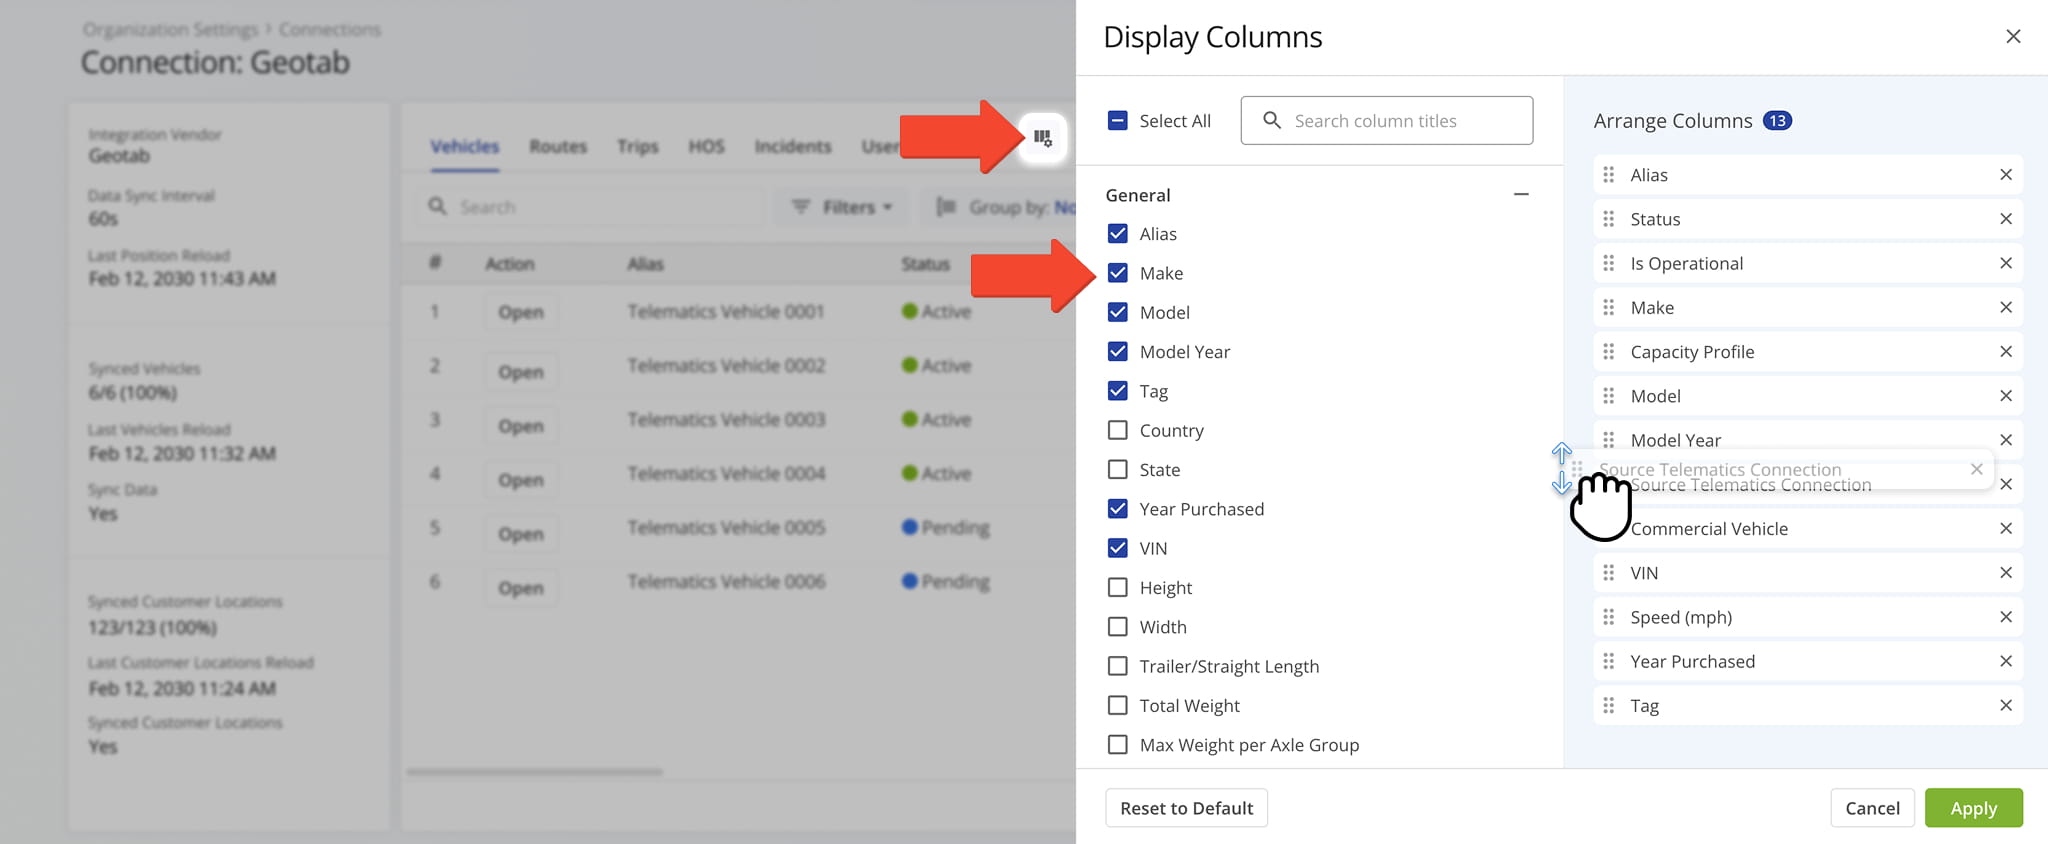Grab the drag handle for Alias
Image resolution: width=2048 pixels, height=844 pixels.
pos(1608,175)
